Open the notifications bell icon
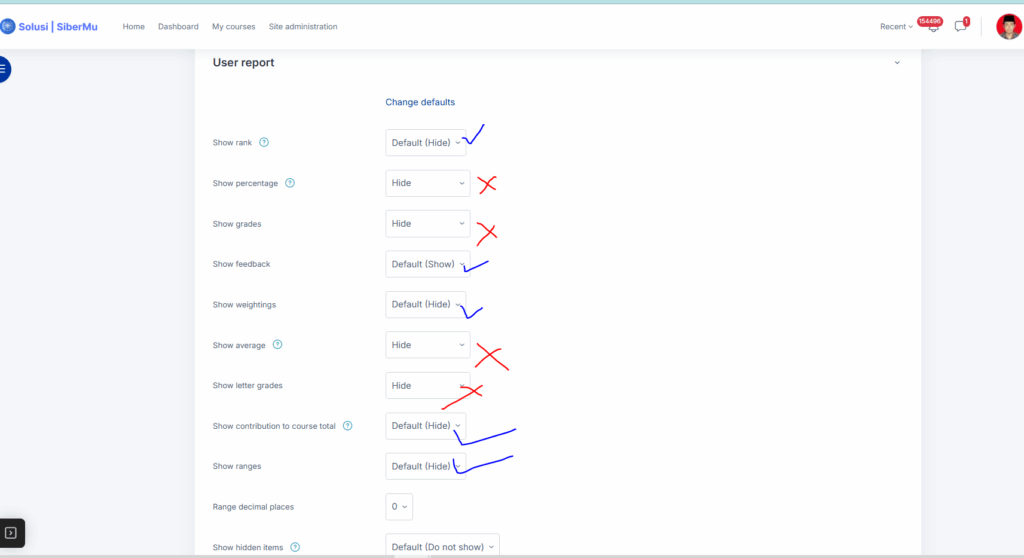 [933, 26]
